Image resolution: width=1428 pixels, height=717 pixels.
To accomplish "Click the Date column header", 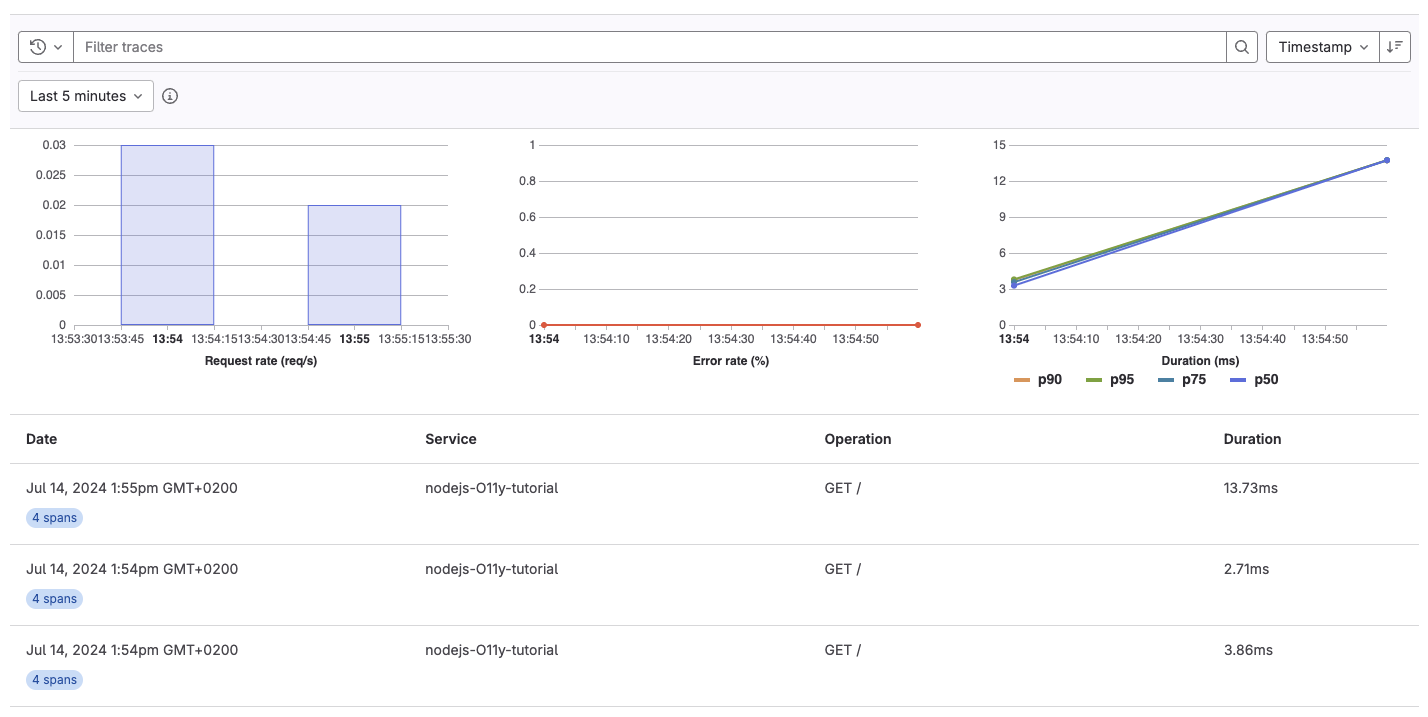I will coord(41,439).
